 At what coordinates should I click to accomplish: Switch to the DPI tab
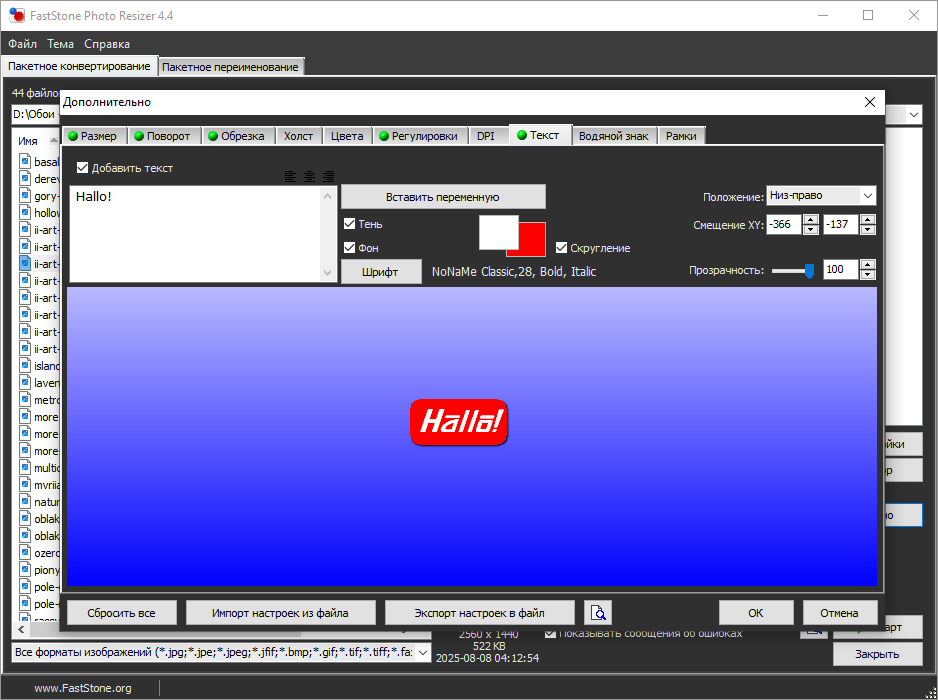[486, 136]
